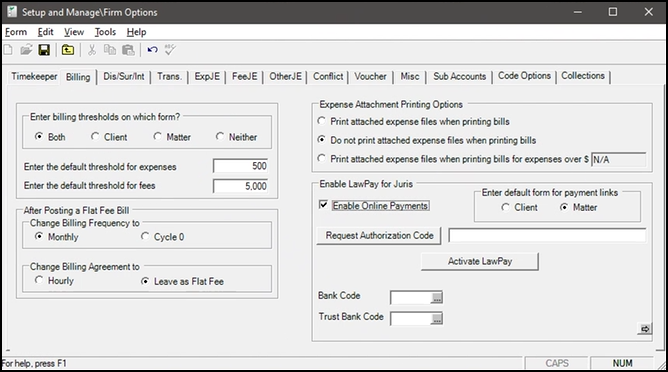668x372 pixels.
Task: Click the arrow icon at the panel's bottom right
Action: (x=645, y=329)
